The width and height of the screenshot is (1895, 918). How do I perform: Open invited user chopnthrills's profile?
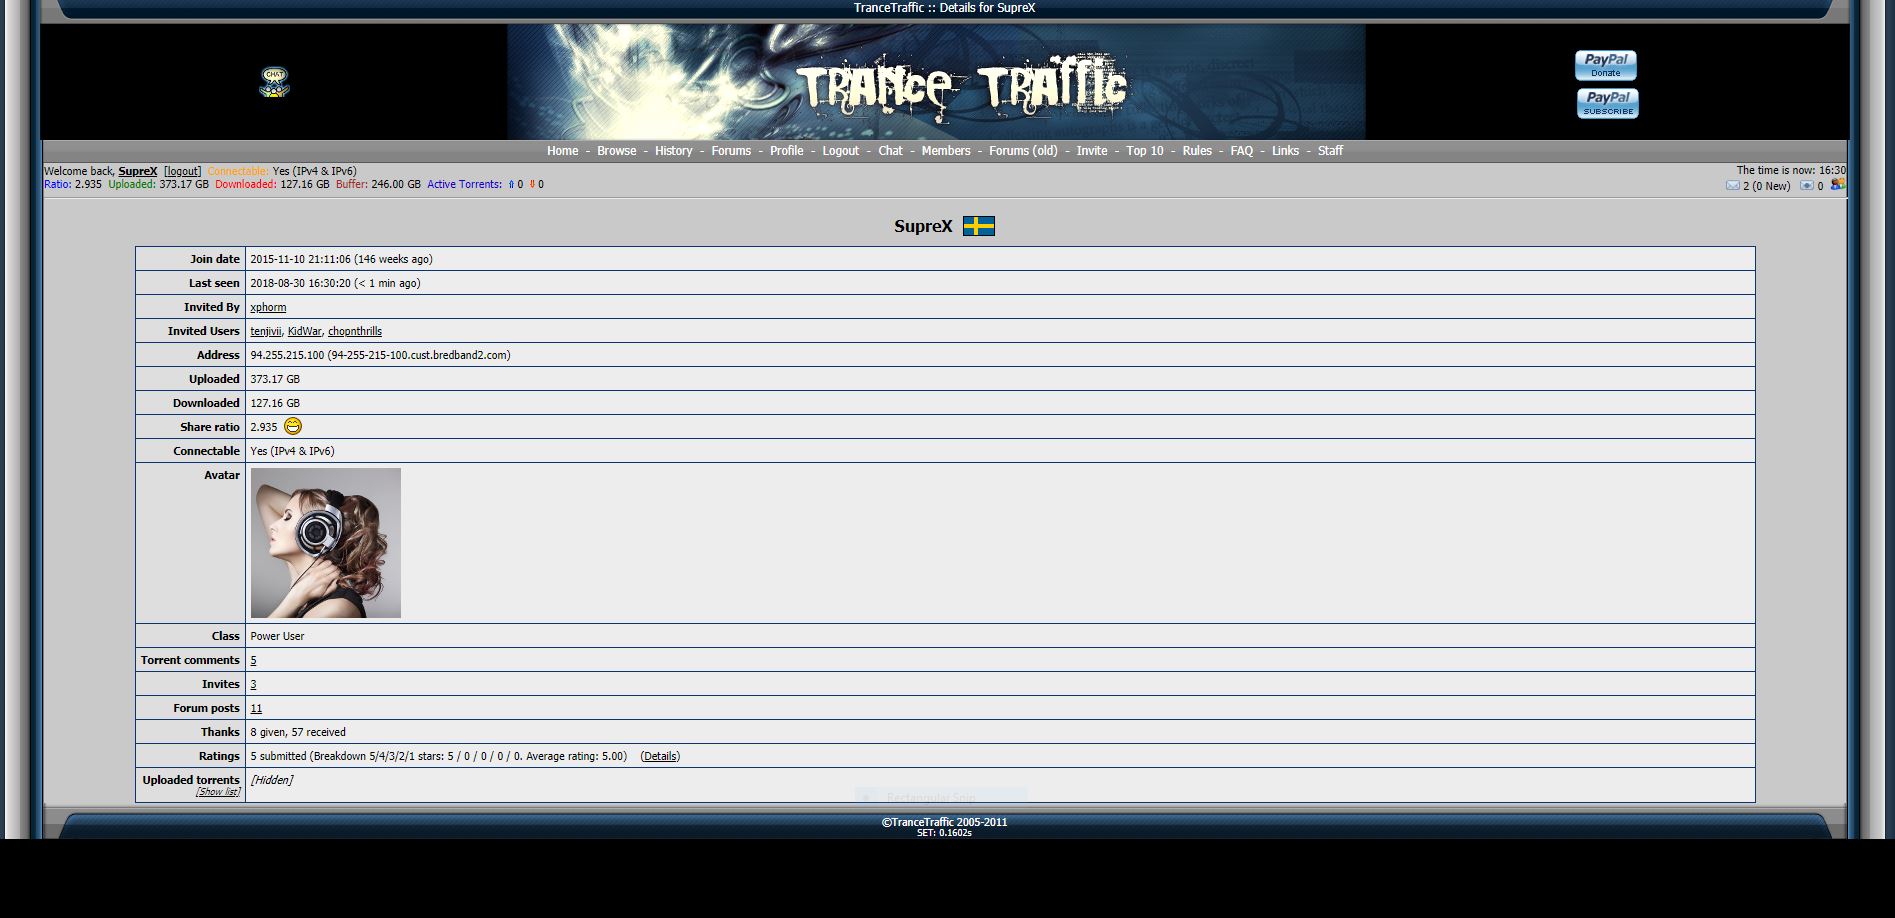(355, 331)
